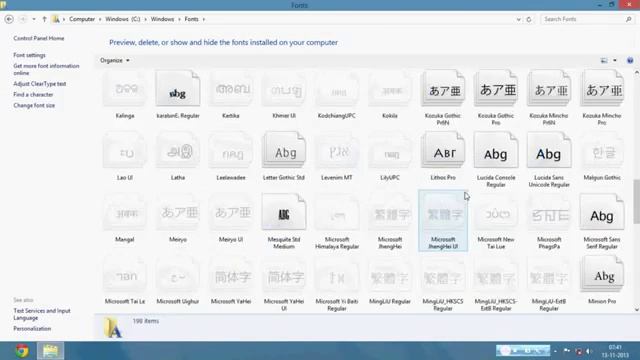Viewport: 640px width, 360px height.
Task: Expand the address bar history dropdown
Action: (518, 19)
